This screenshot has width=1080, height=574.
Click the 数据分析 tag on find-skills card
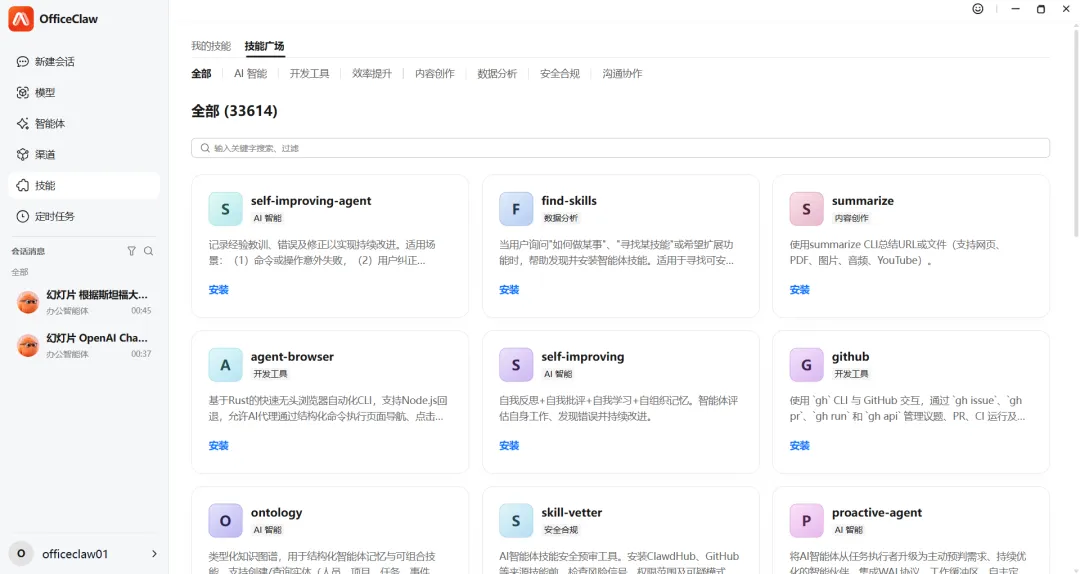point(561,218)
